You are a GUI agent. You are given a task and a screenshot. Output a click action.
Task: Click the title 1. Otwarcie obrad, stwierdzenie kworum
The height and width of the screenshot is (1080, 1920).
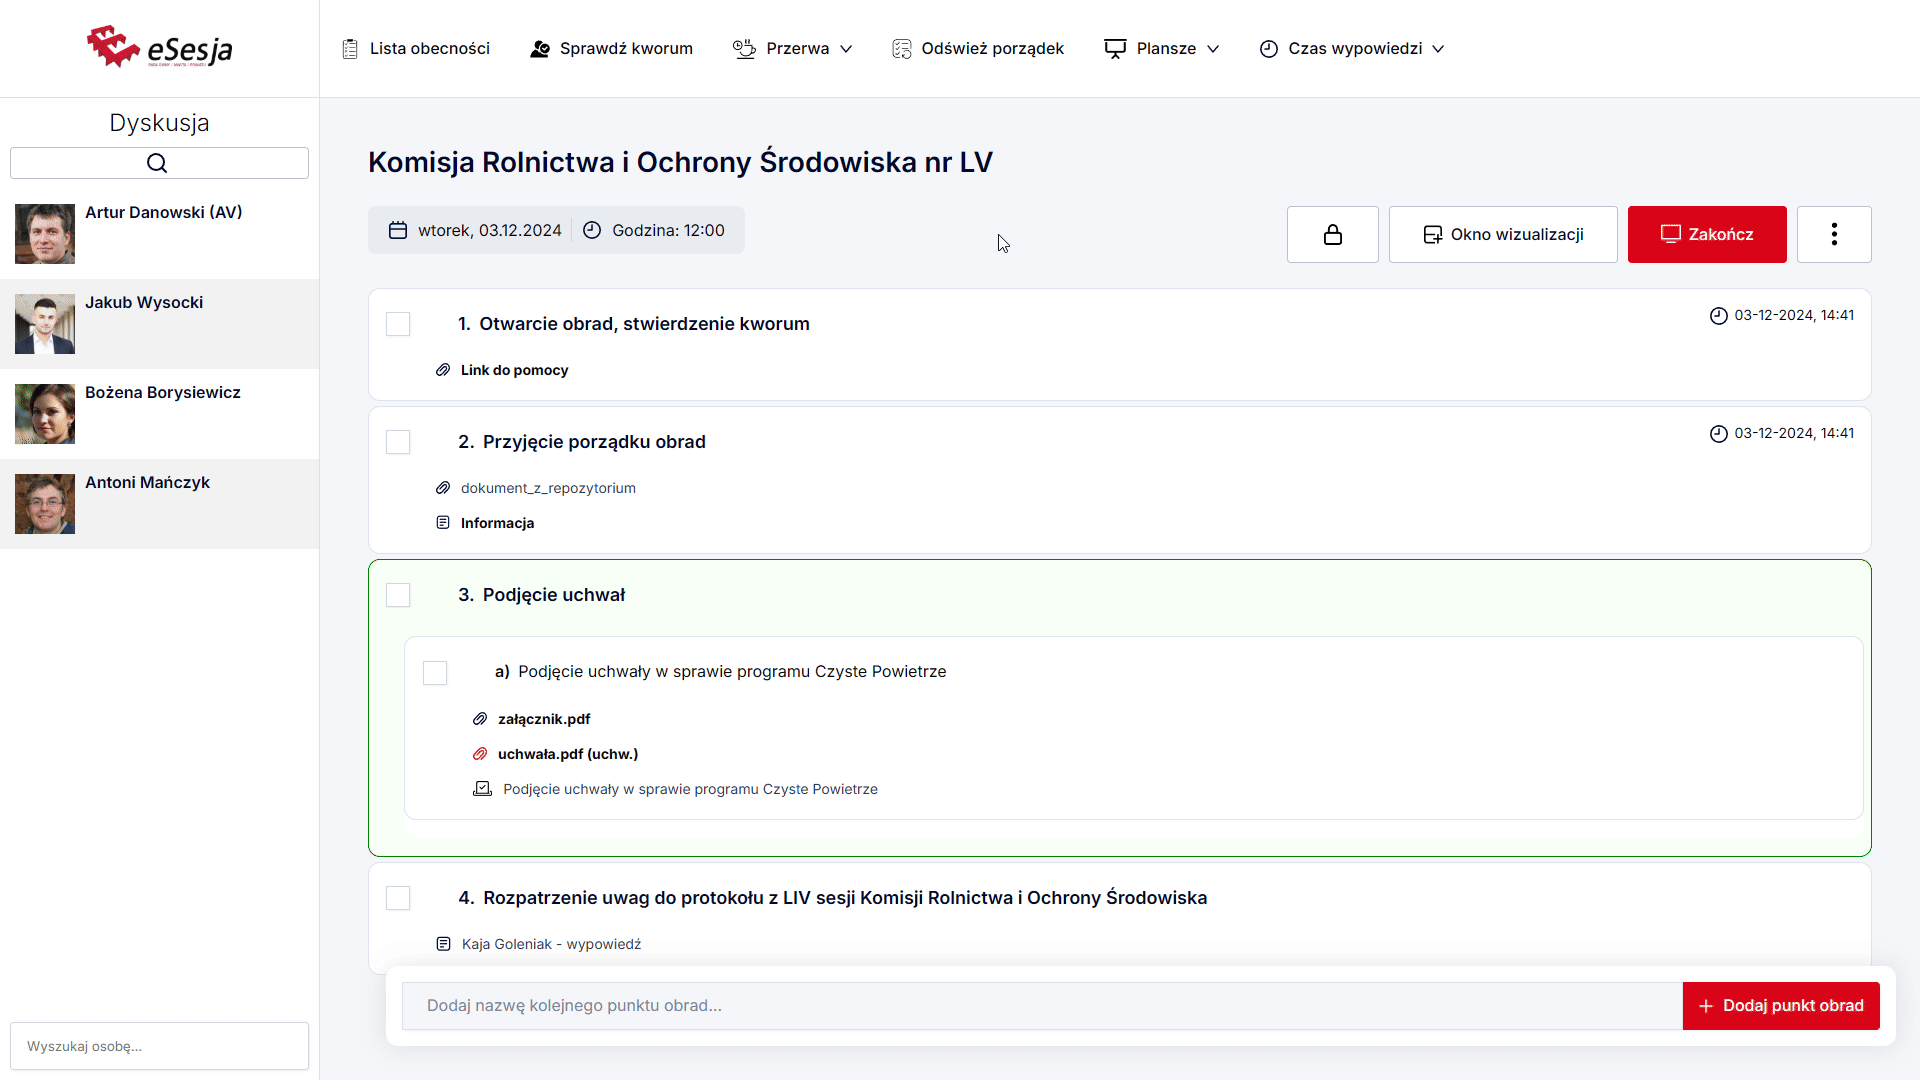pyautogui.click(x=633, y=324)
